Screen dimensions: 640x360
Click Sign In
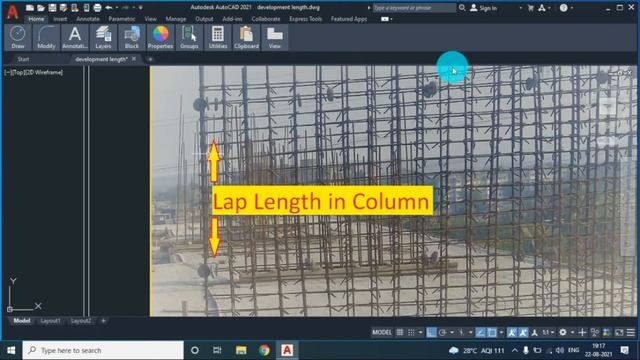483,8
